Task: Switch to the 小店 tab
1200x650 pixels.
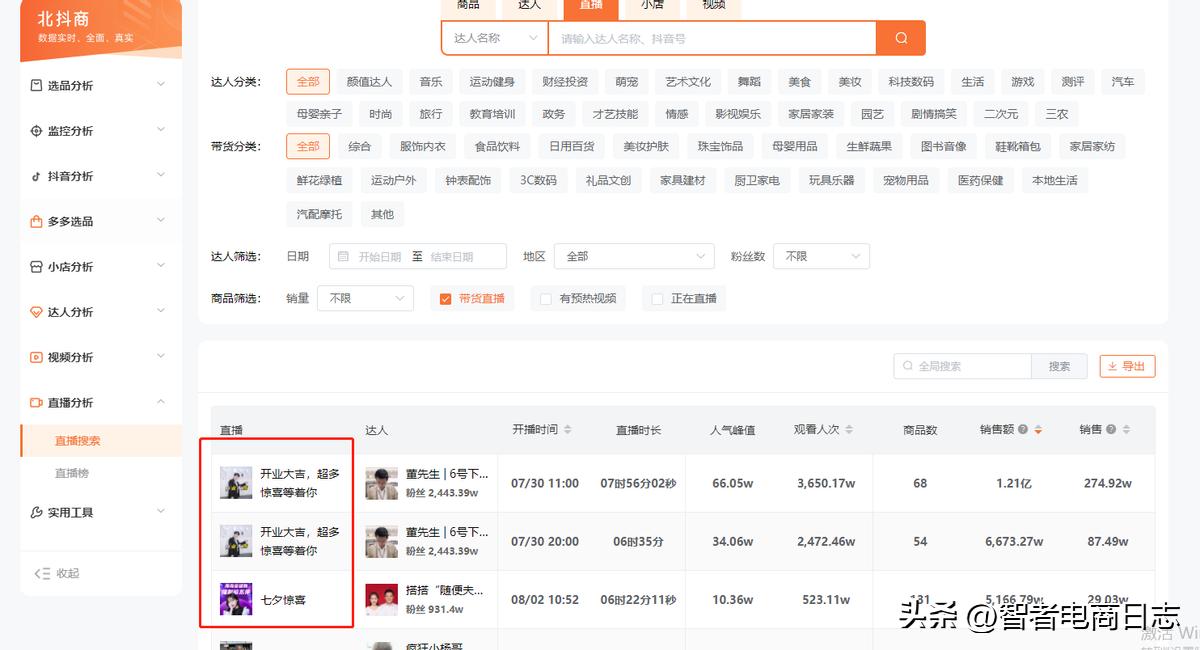Action: tap(651, 5)
